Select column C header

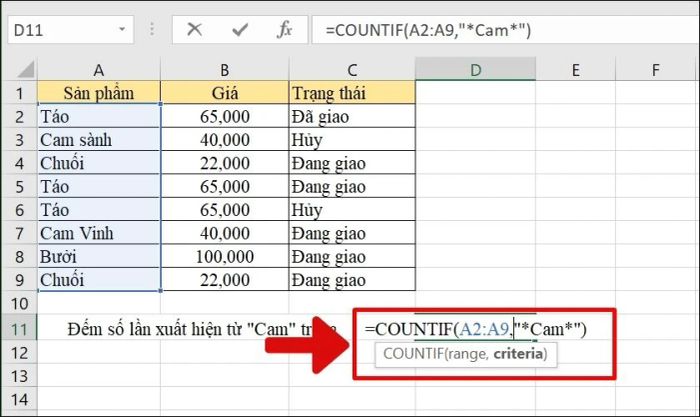tap(352, 70)
